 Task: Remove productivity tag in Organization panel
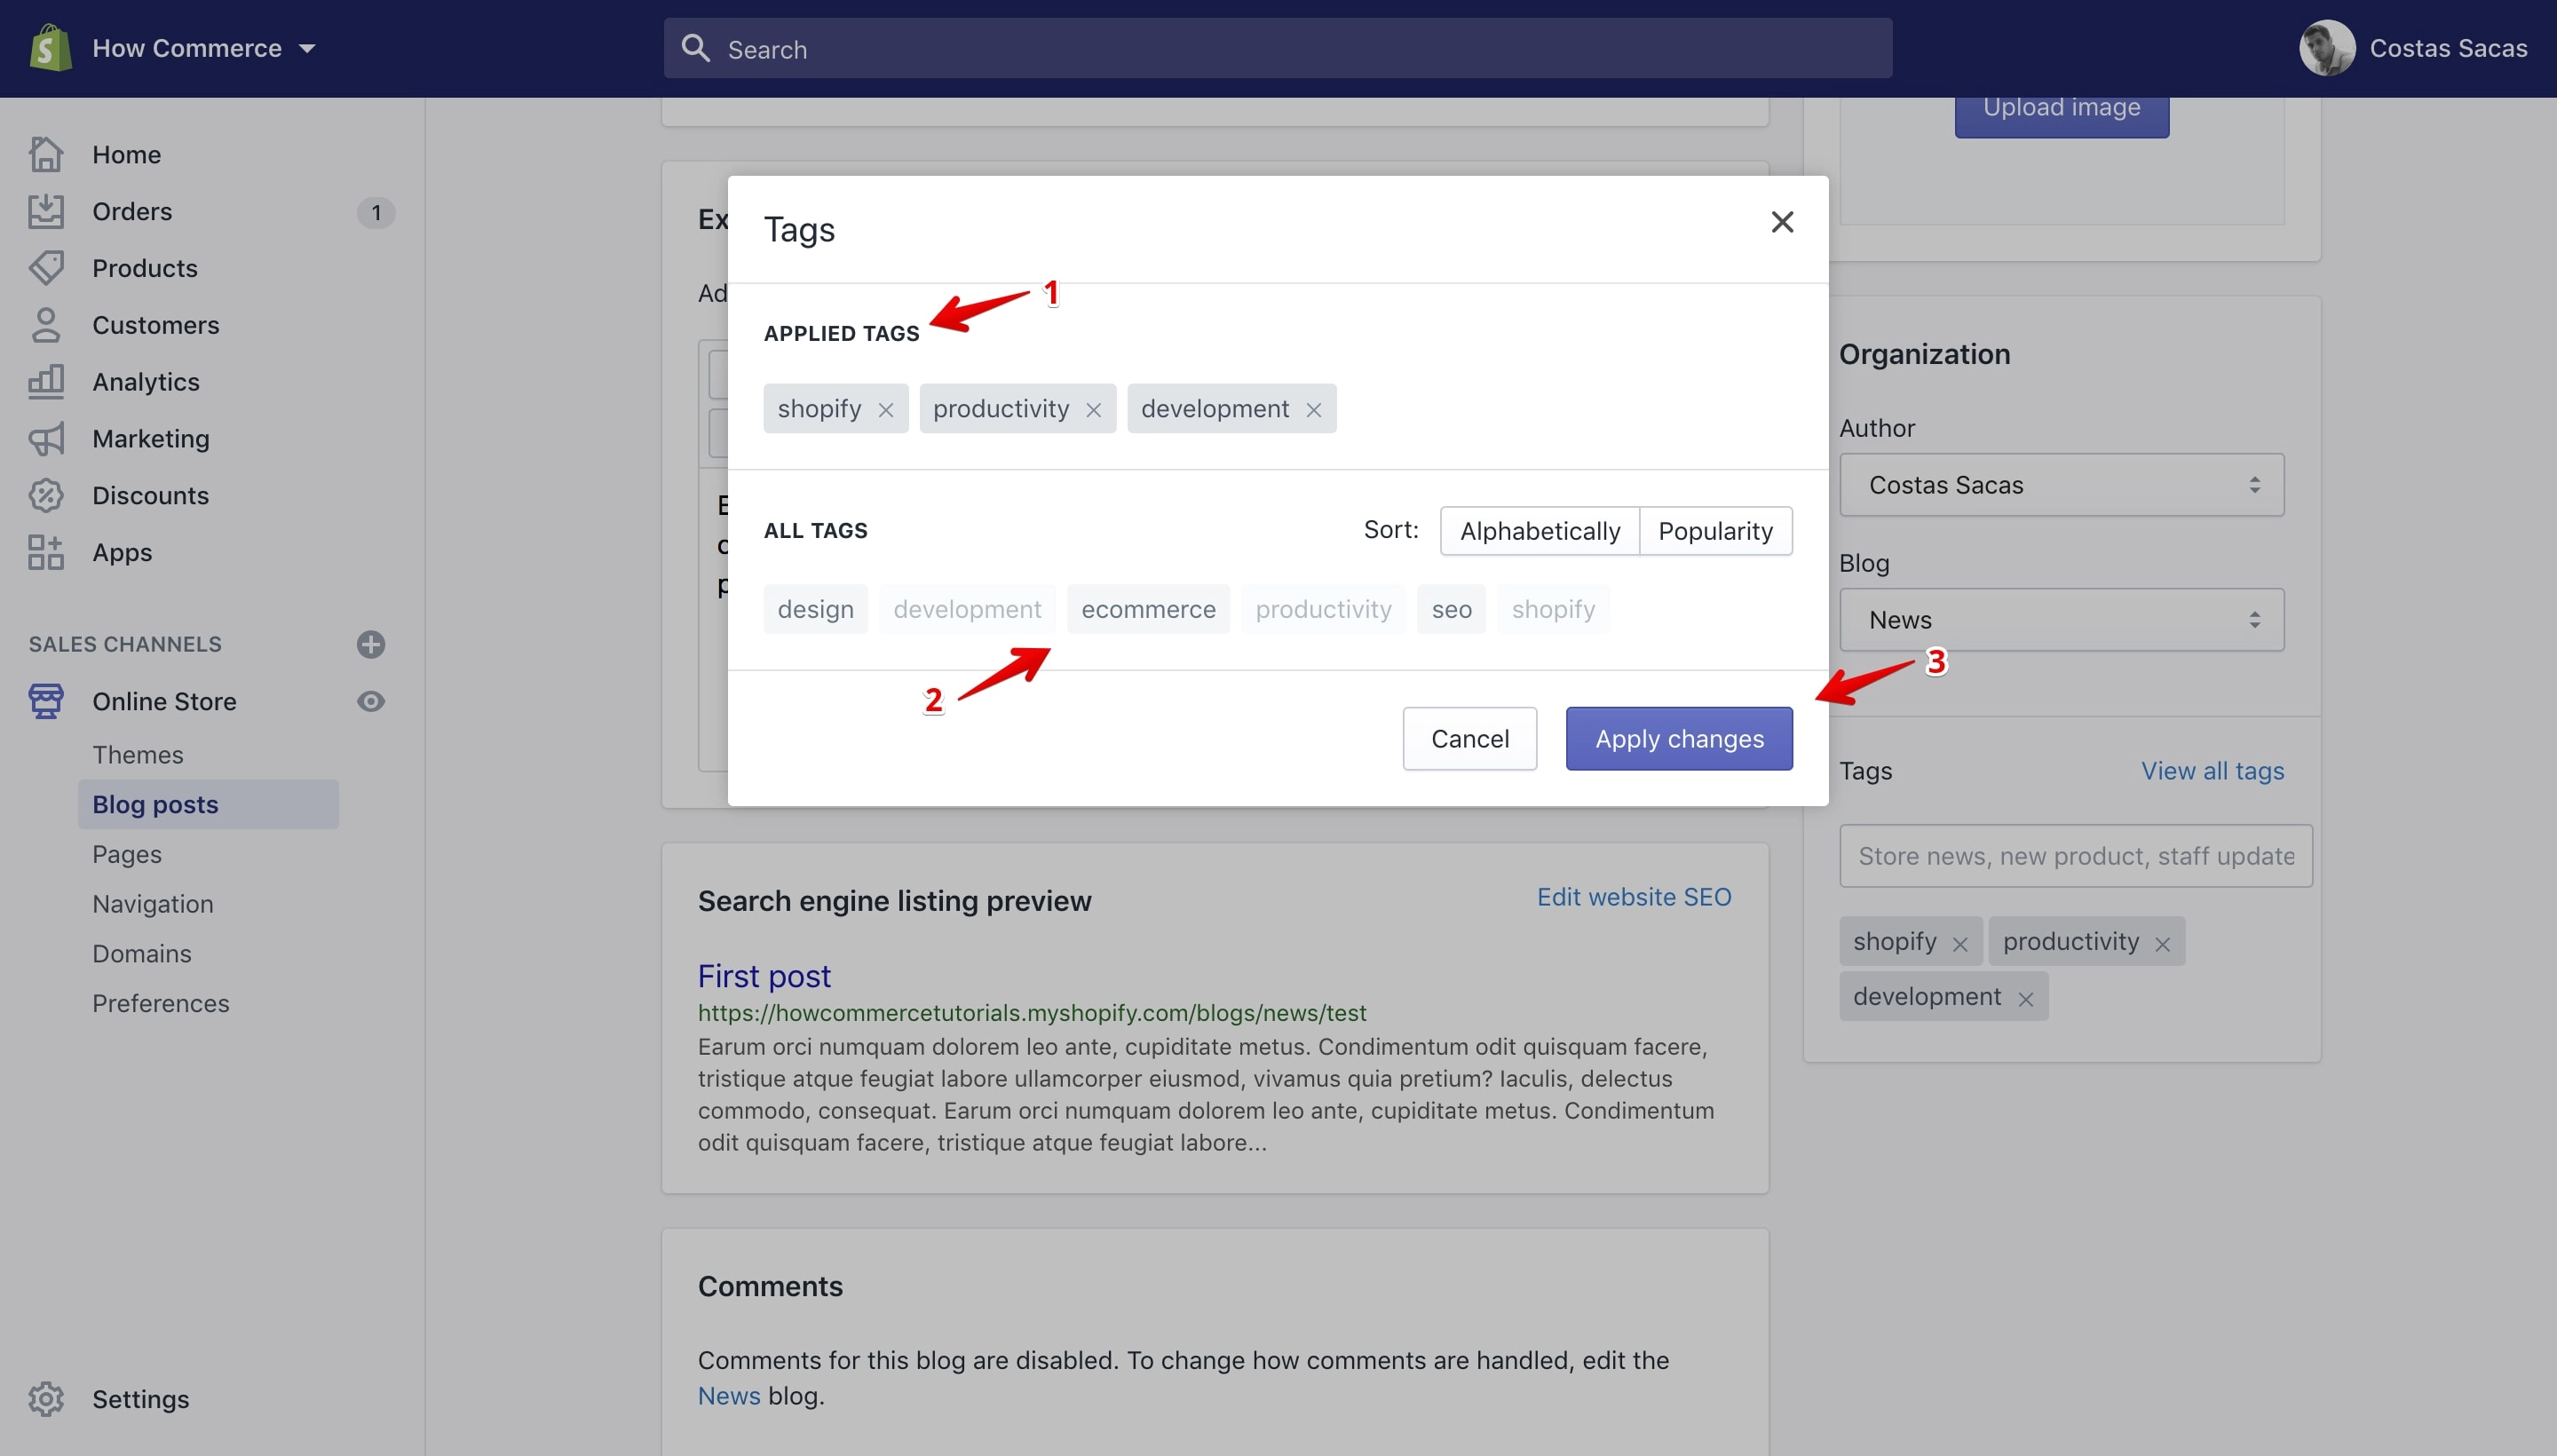click(2163, 944)
